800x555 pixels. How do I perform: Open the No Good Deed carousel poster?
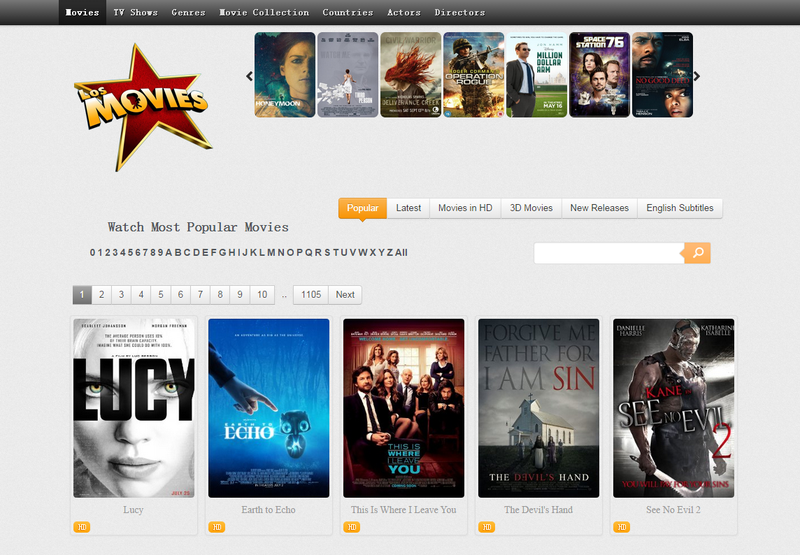[662, 75]
